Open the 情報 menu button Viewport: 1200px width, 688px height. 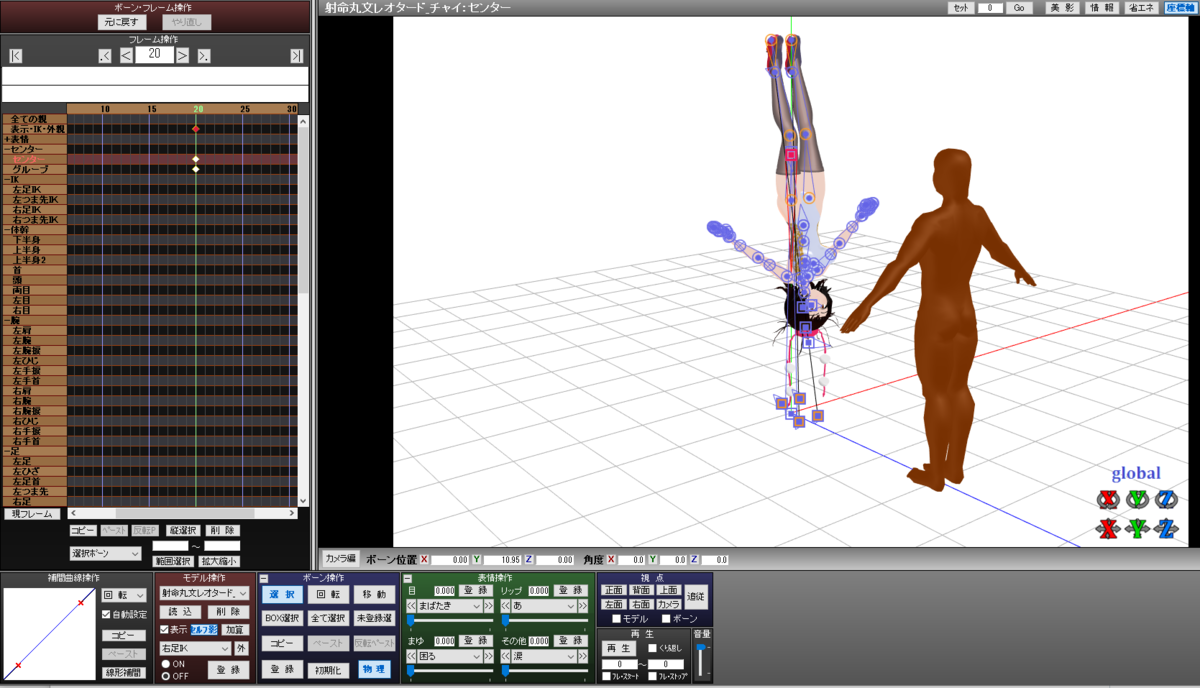coord(1102,7)
